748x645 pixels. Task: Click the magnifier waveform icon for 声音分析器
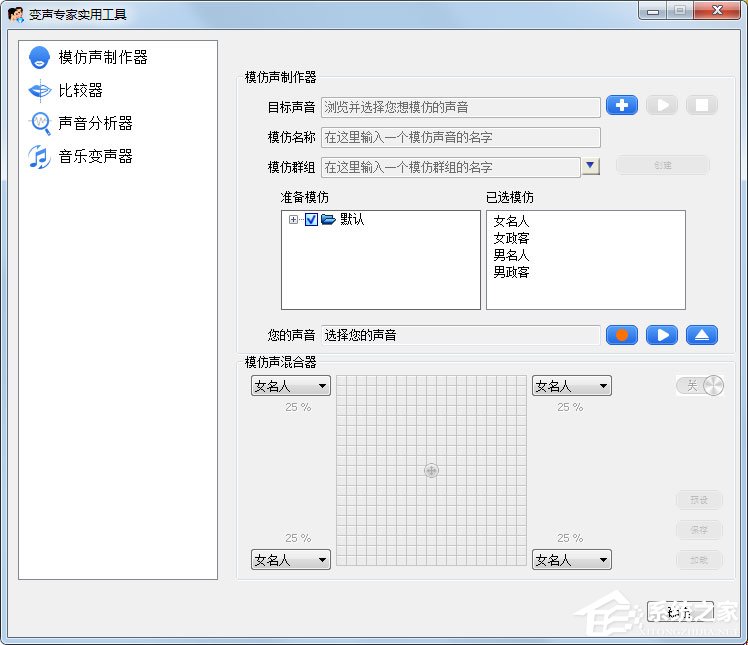(x=39, y=123)
